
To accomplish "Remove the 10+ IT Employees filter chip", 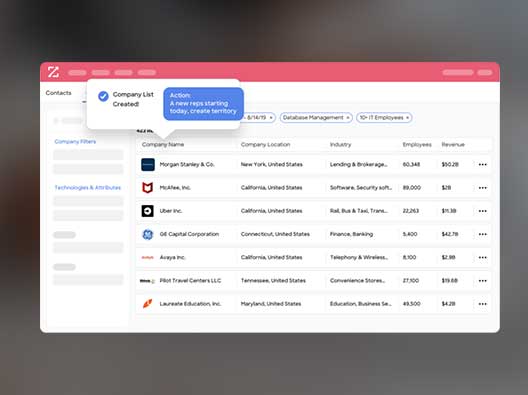I will coord(407,118).
